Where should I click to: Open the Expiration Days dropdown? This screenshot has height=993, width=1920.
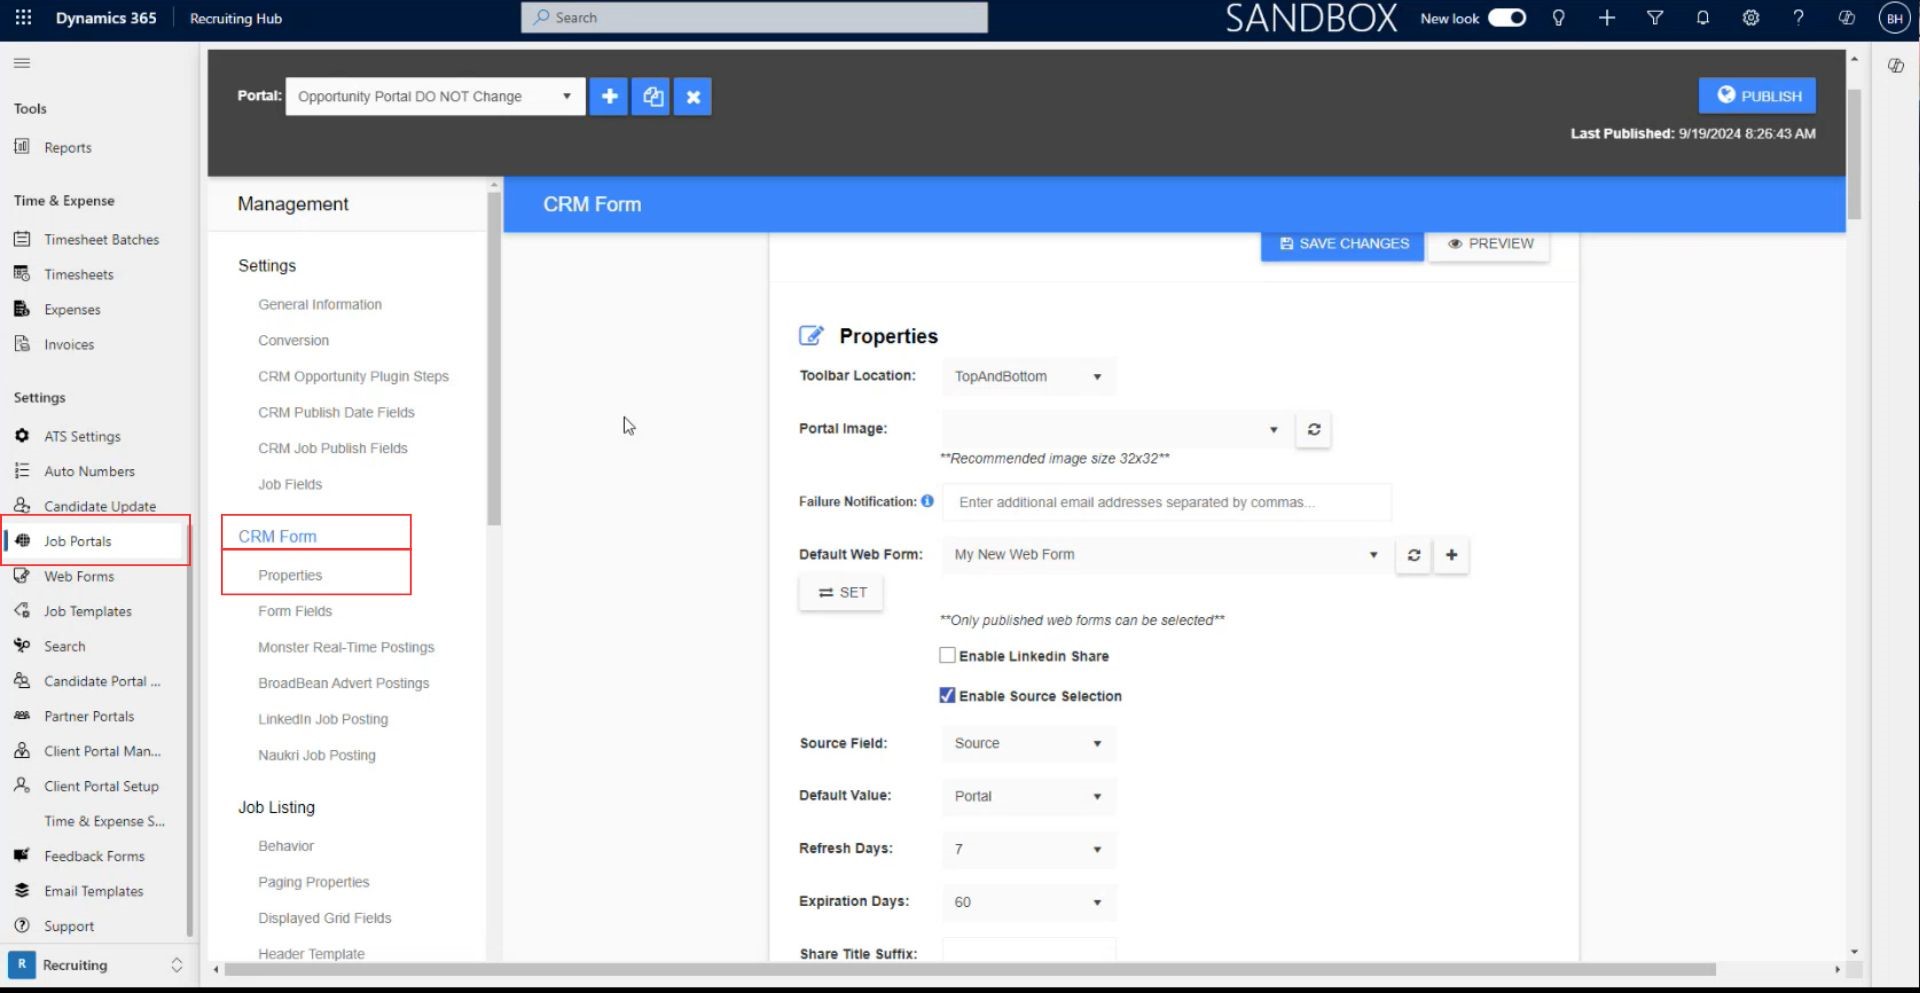1028,903
